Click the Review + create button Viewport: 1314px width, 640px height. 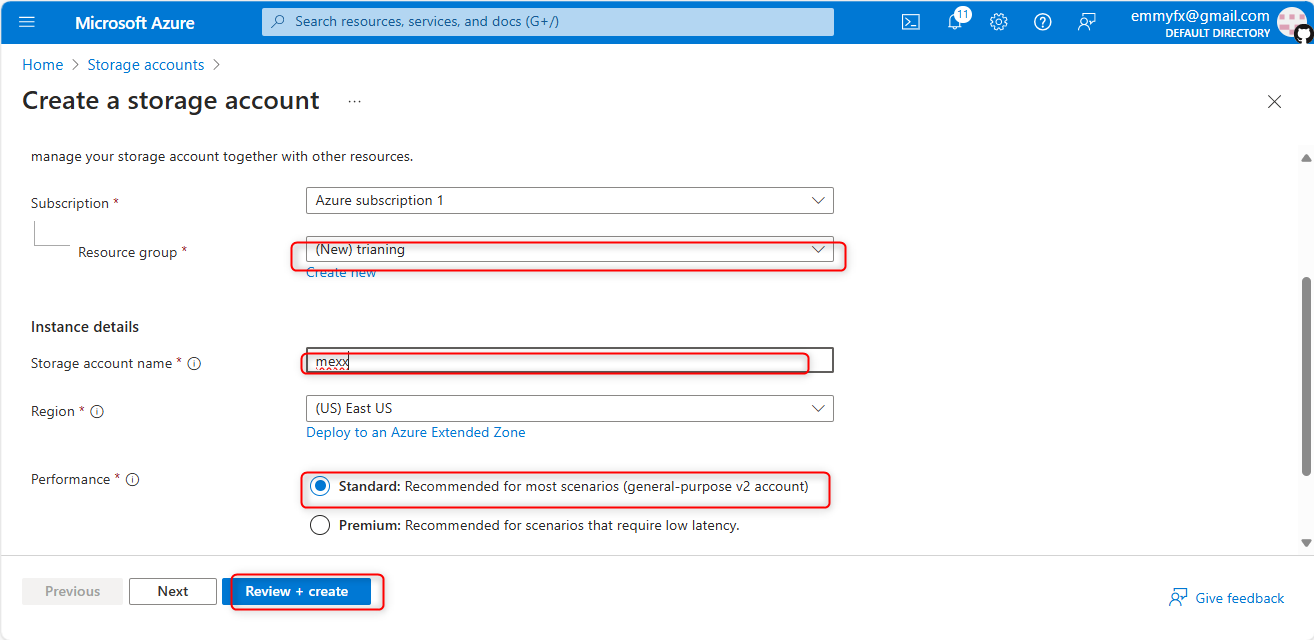[296, 592]
